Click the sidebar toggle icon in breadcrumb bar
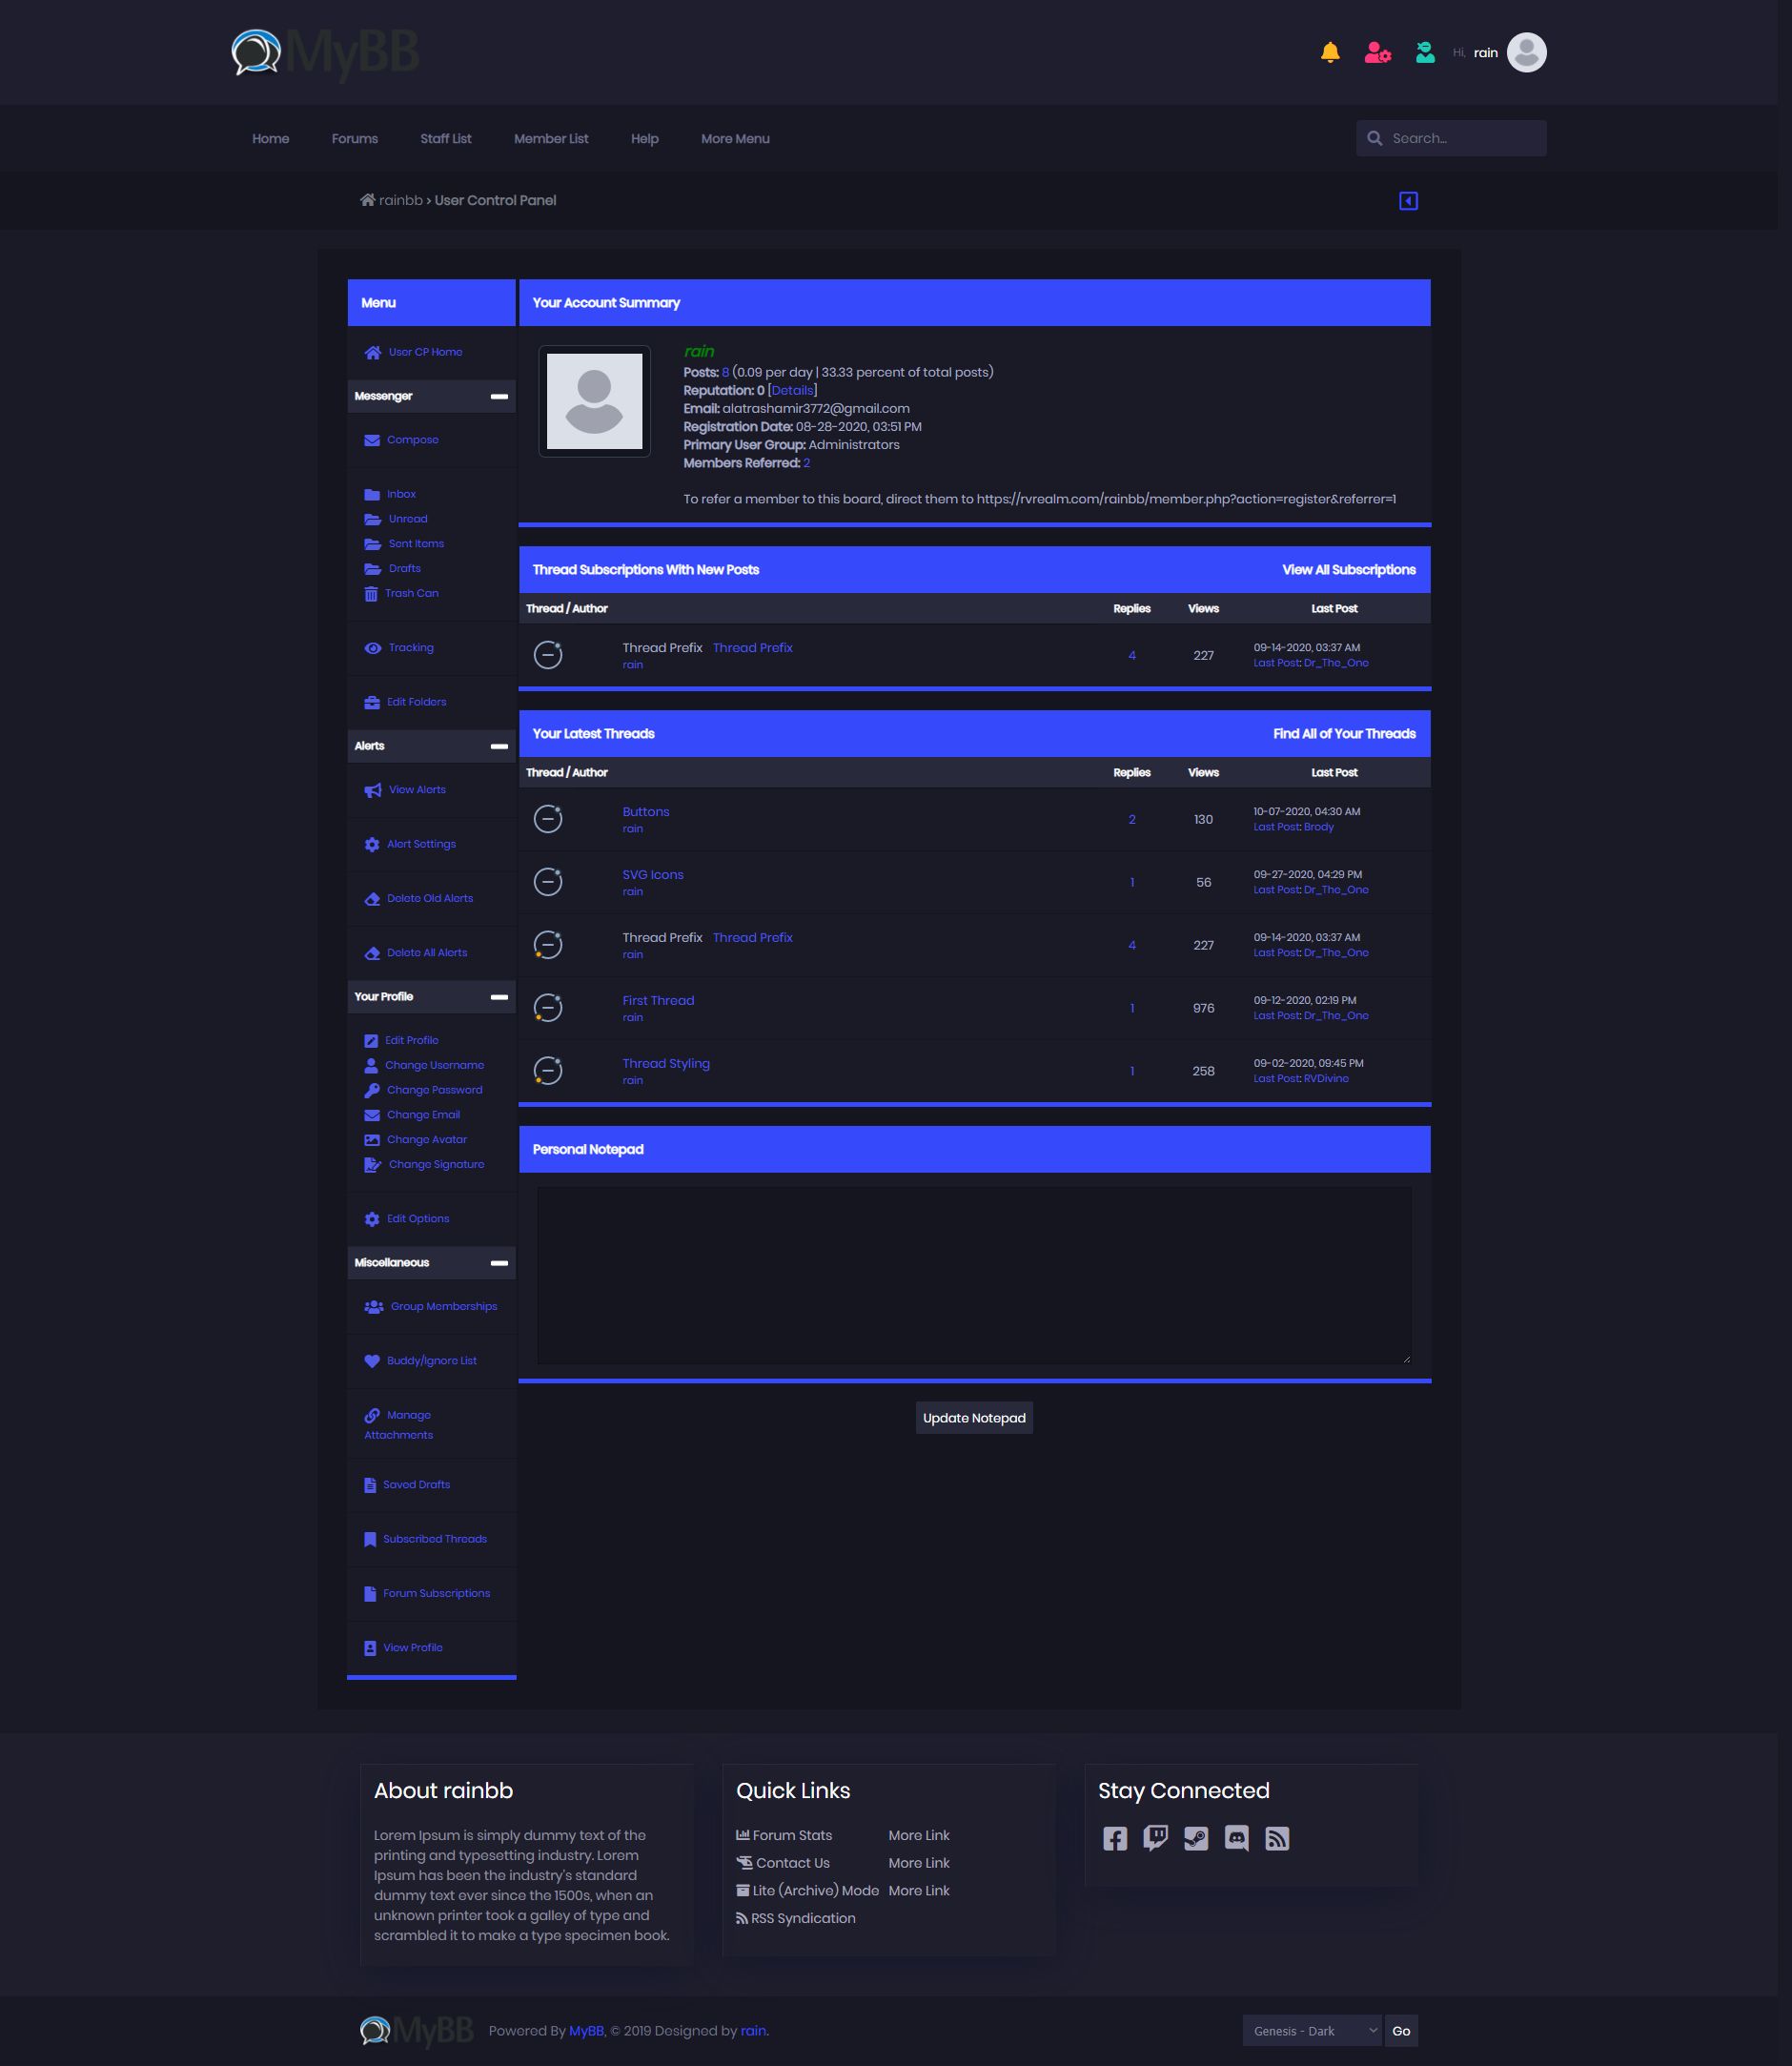 [1408, 201]
